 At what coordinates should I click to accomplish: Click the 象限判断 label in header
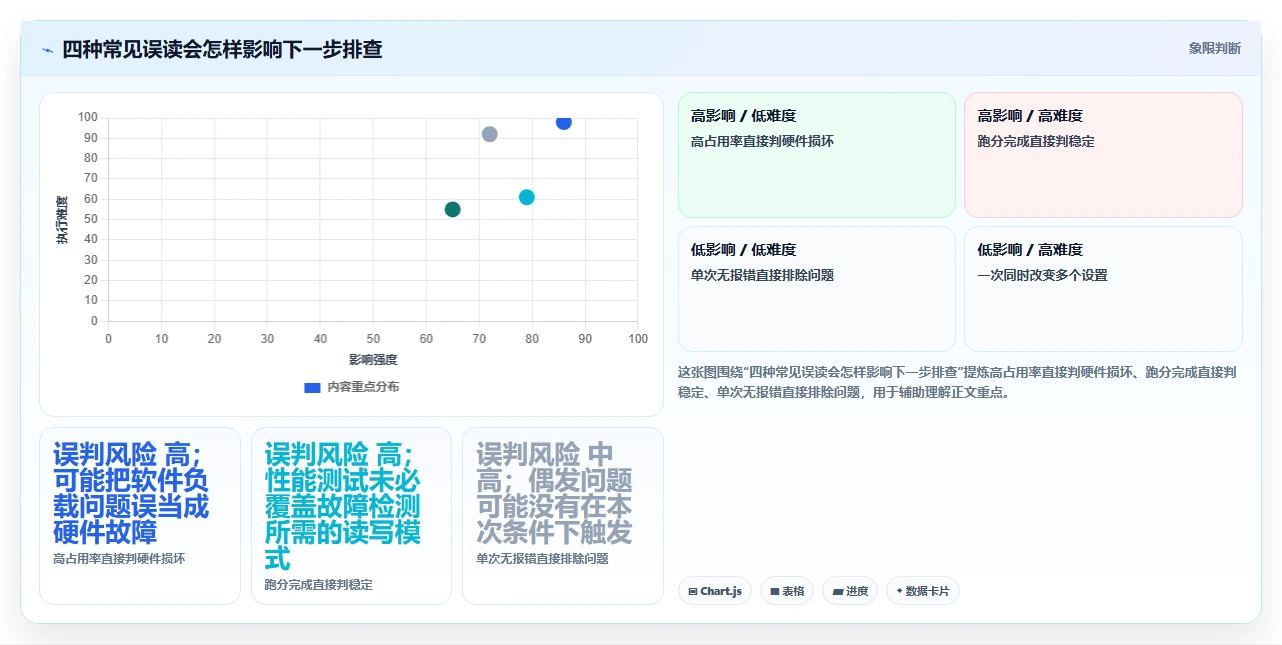click(x=1215, y=48)
